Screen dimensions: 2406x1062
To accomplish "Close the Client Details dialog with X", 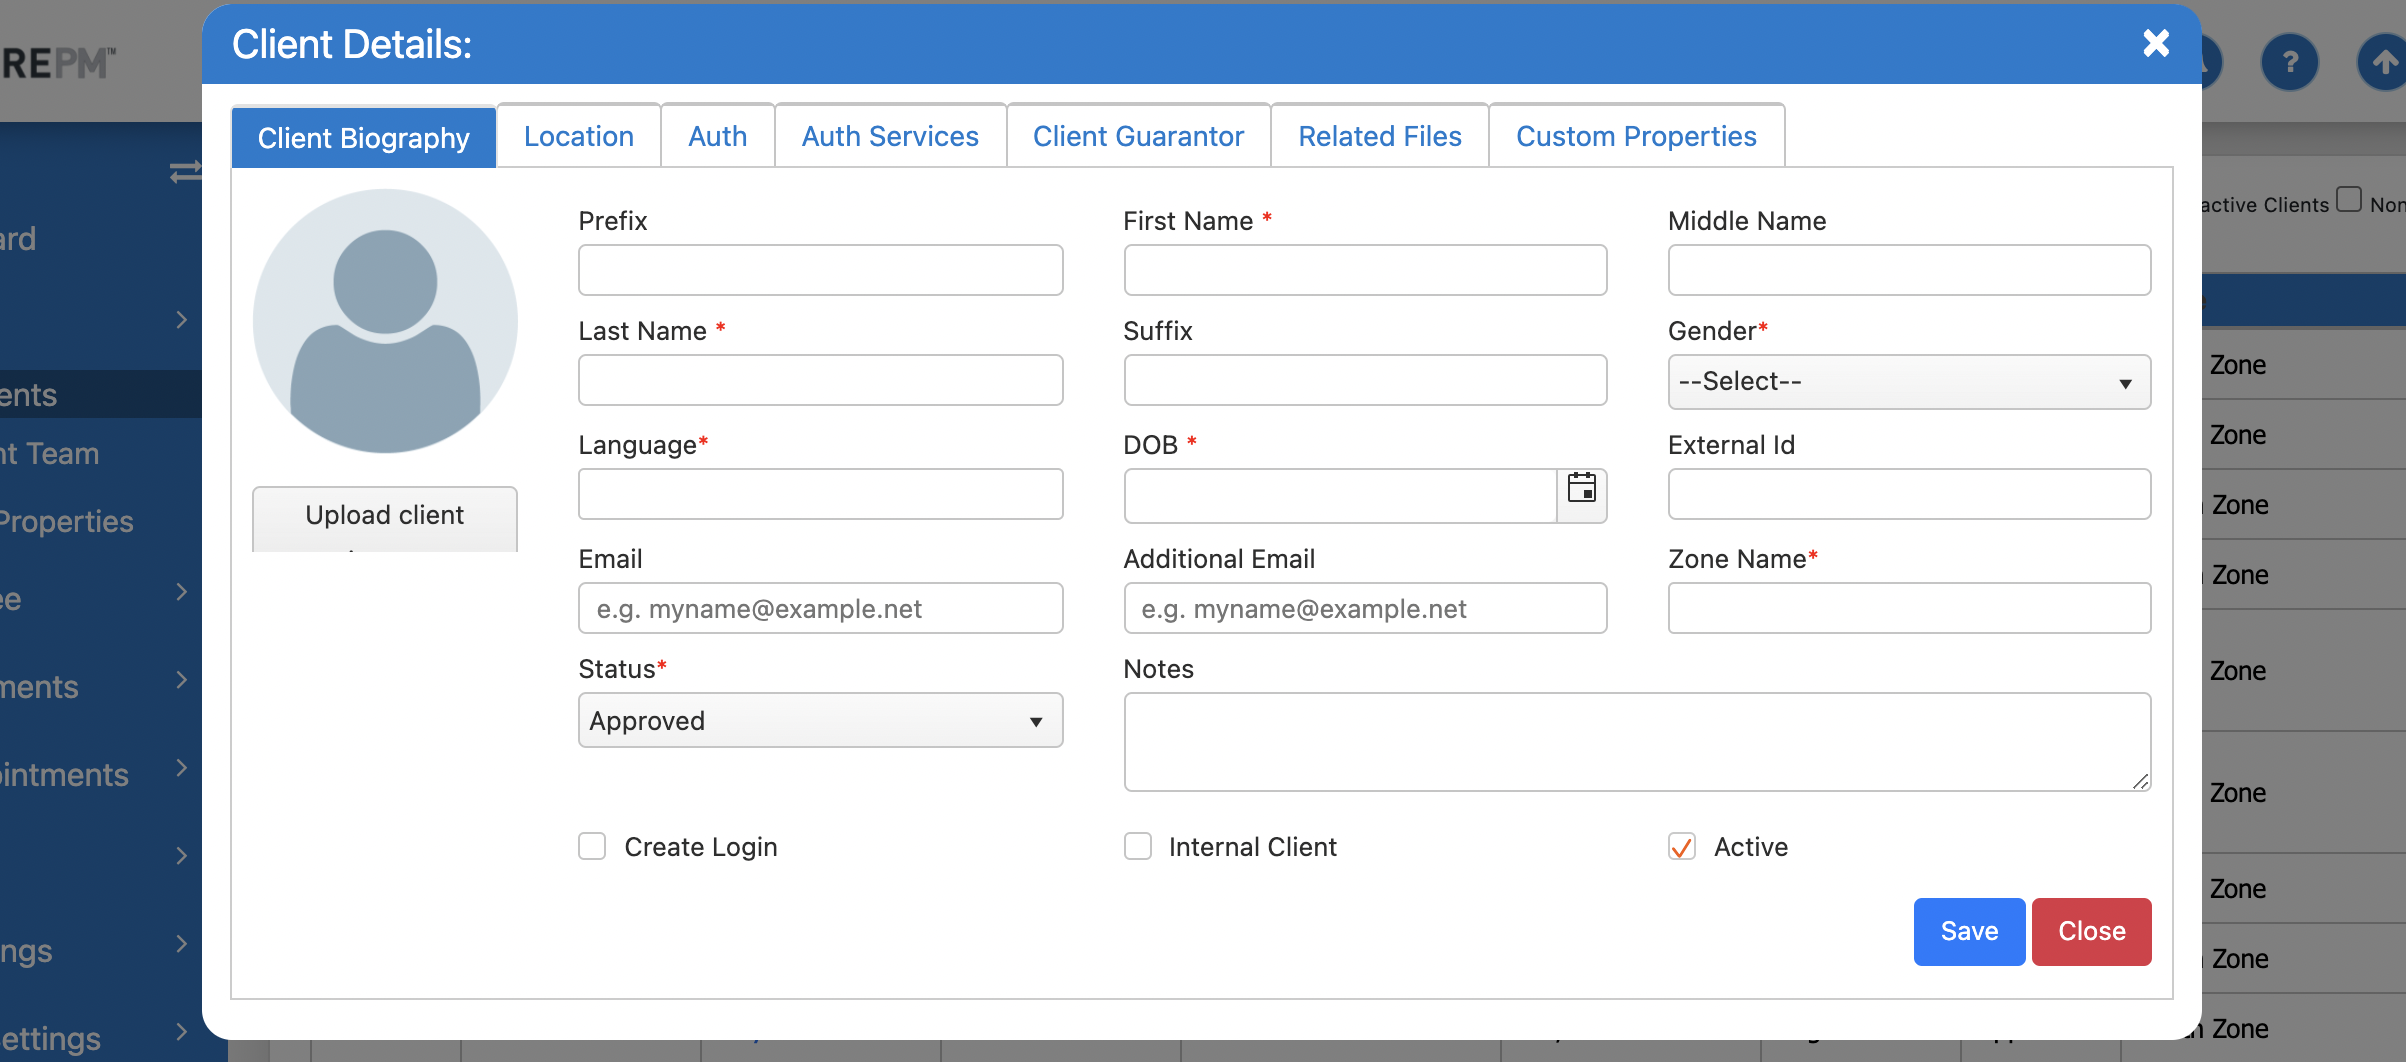I will pyautogui.click(x=2156, y=43).
